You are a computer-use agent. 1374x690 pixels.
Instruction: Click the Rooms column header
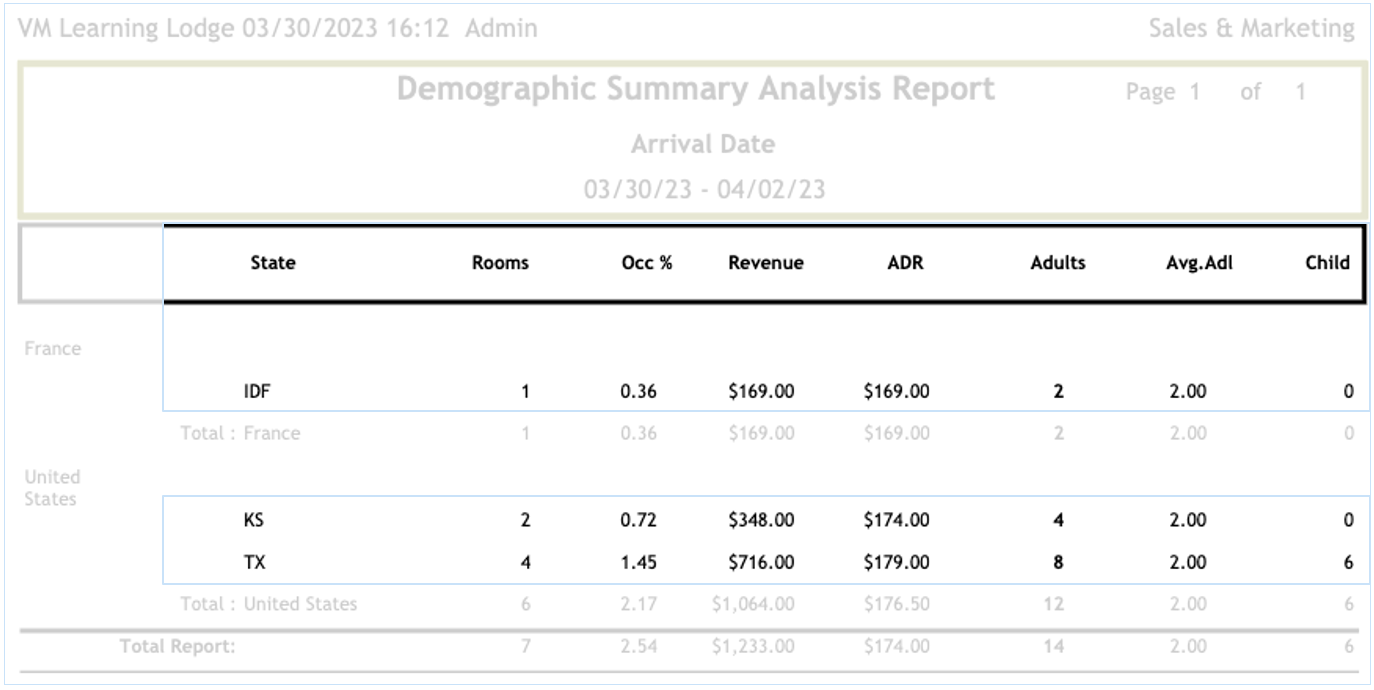[500, 263]
